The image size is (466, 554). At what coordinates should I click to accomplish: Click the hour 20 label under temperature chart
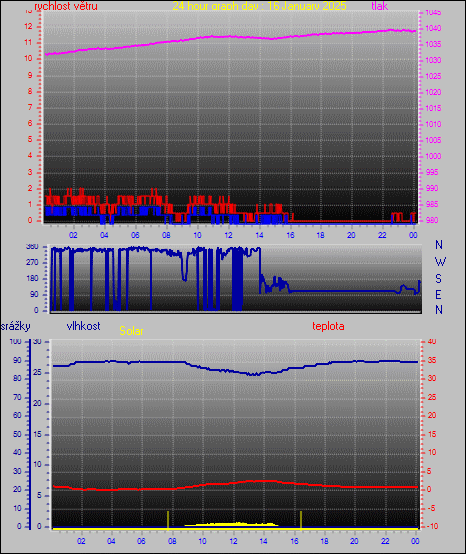tap(354, 541)
